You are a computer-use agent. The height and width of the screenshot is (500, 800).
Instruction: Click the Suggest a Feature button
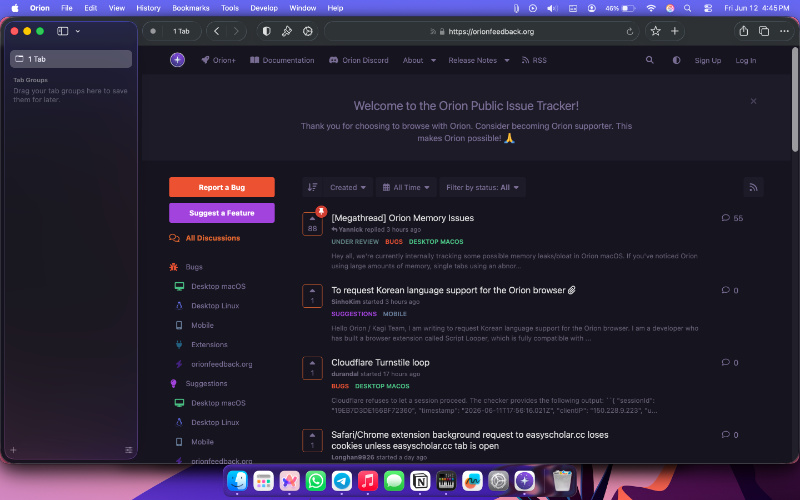pos(221,213)
